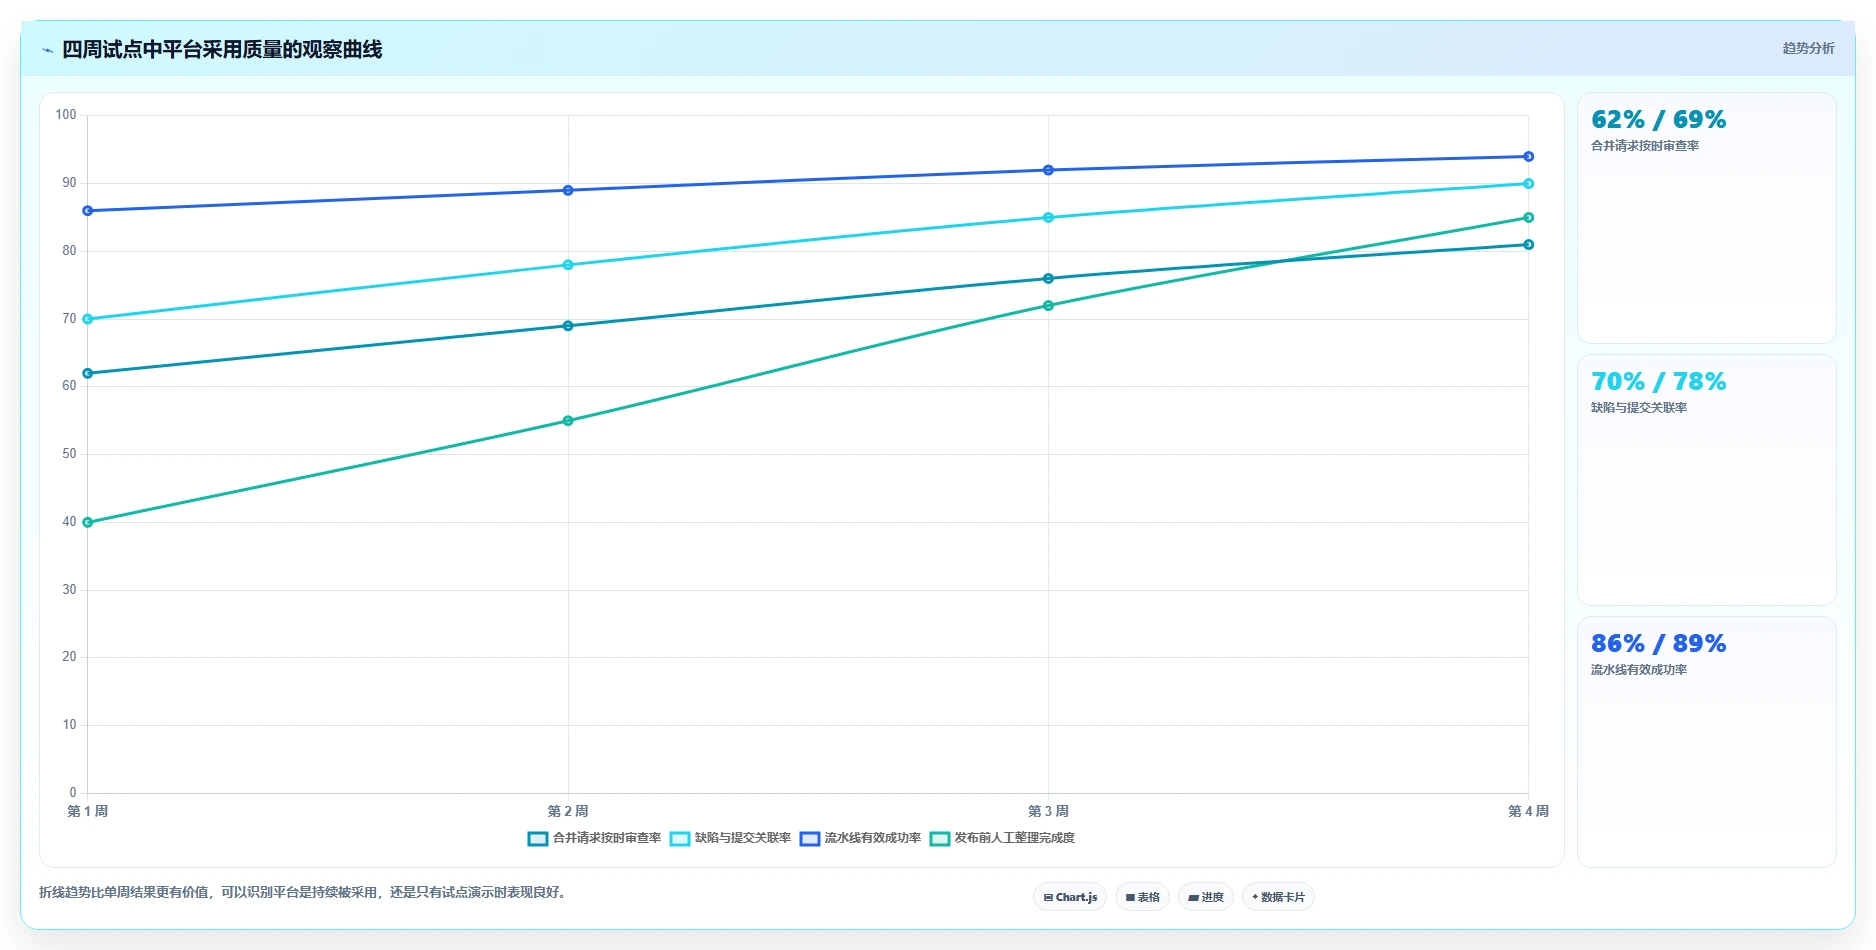The image size is (1876, 950).
Task: Select the 缺陷与提交关联率 point at 第 2 周 (78)
Action: tap(568, 265)
